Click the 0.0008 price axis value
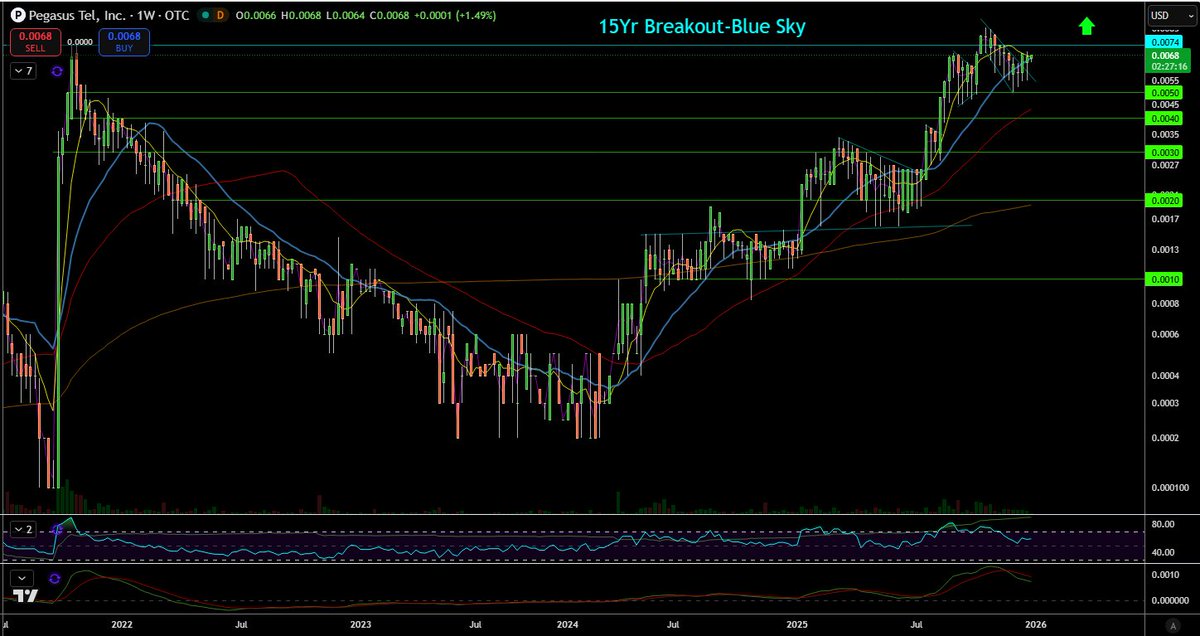Viewport: 1200px width, 636px height. 1165,304
